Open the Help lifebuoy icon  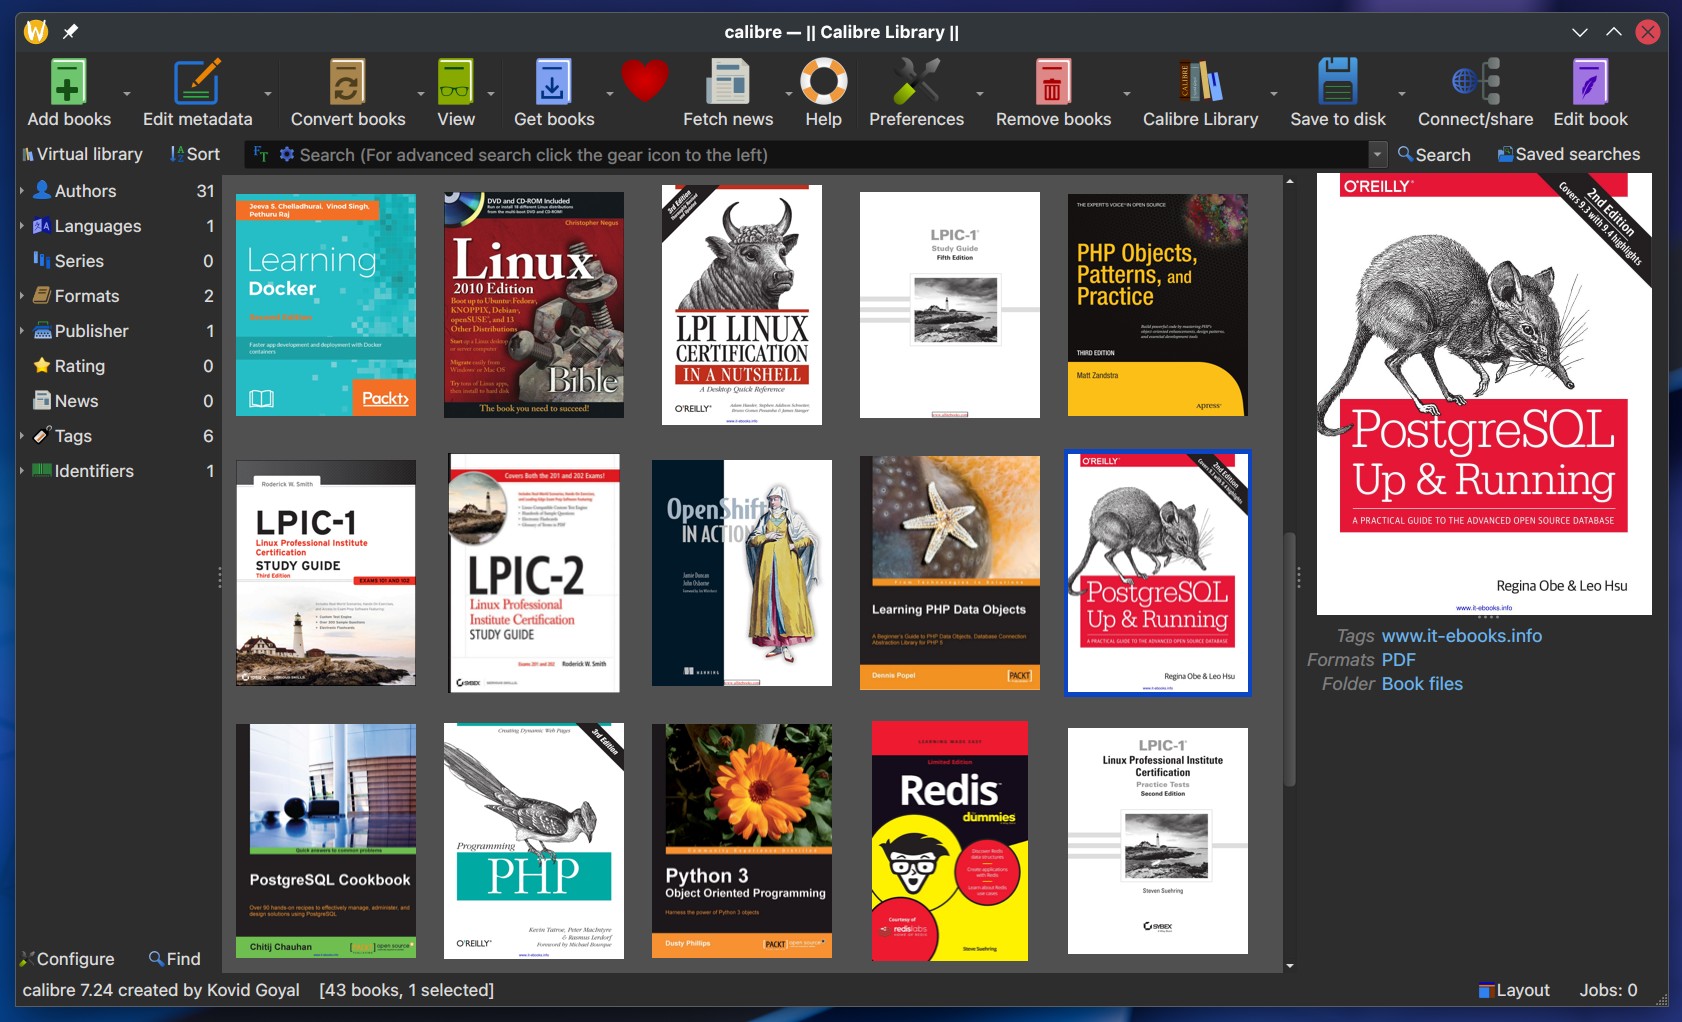click(823, 82)
